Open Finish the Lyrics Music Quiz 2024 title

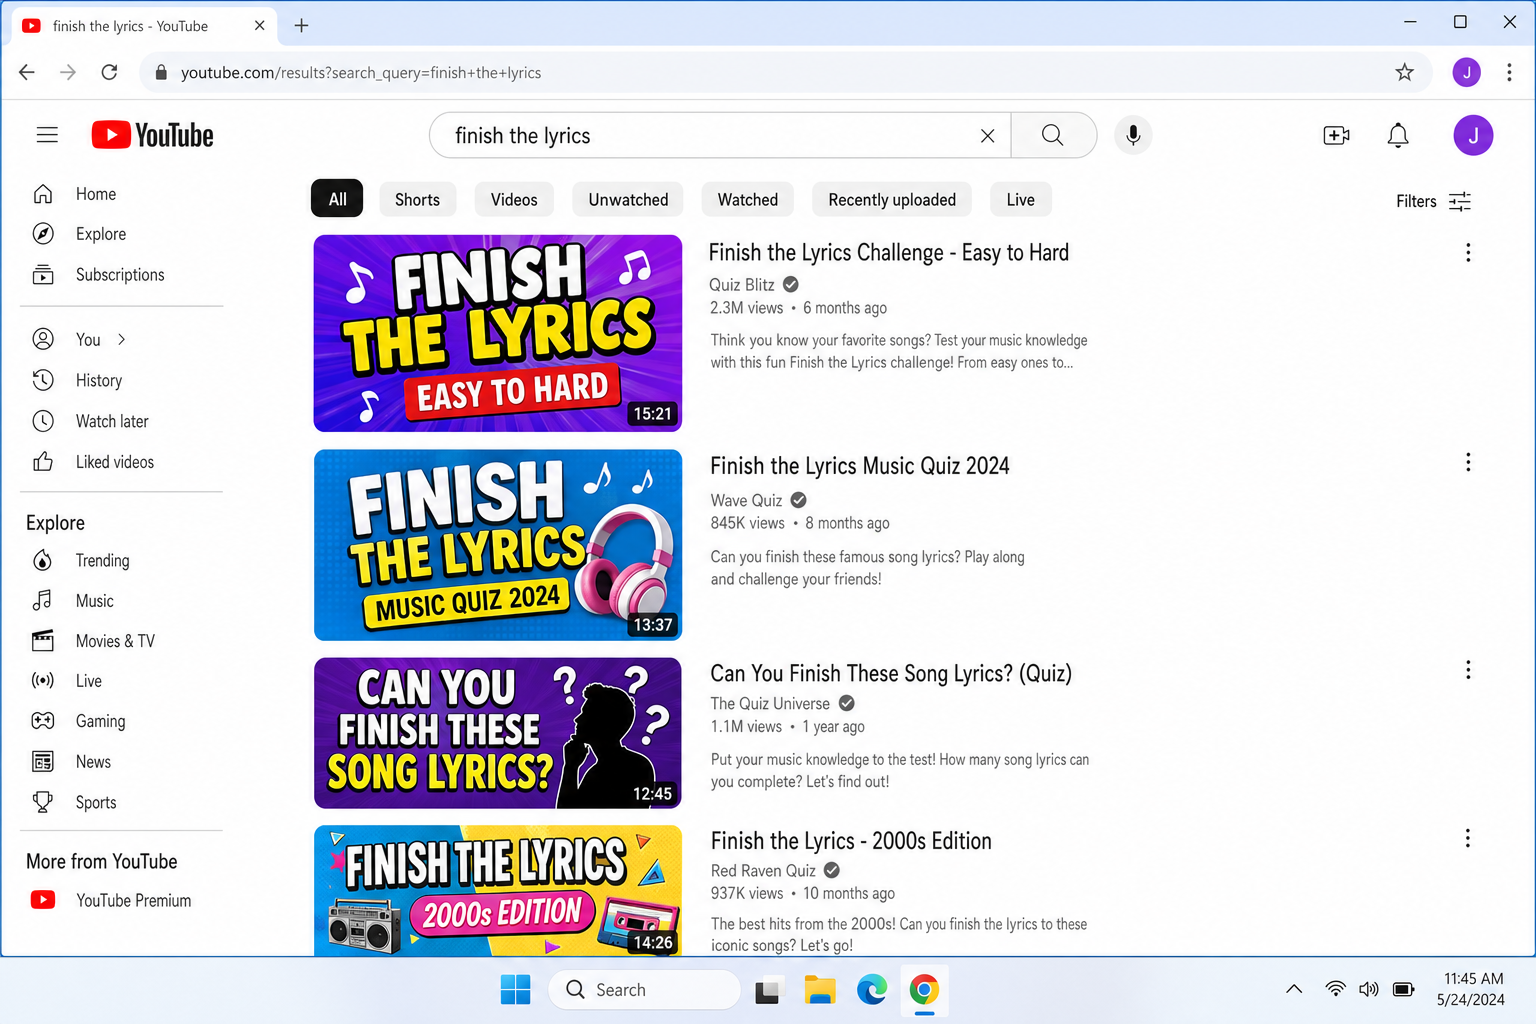(x=860, y=466)
